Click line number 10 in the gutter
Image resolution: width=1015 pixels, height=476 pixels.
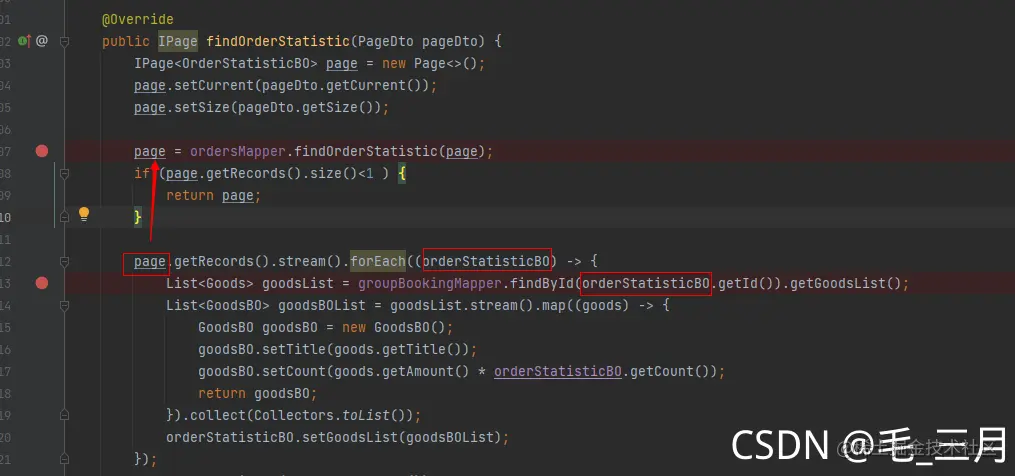5,218
